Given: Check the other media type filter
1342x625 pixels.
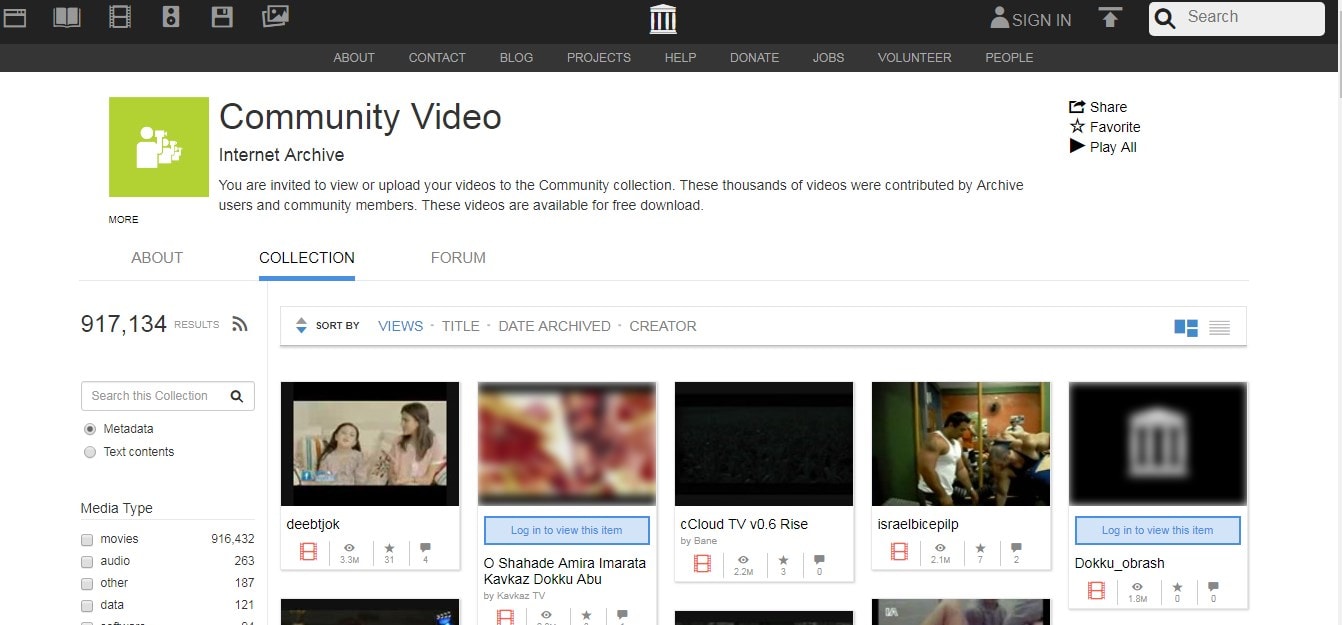Looking at the screenshot, I should tap(87, 584).
